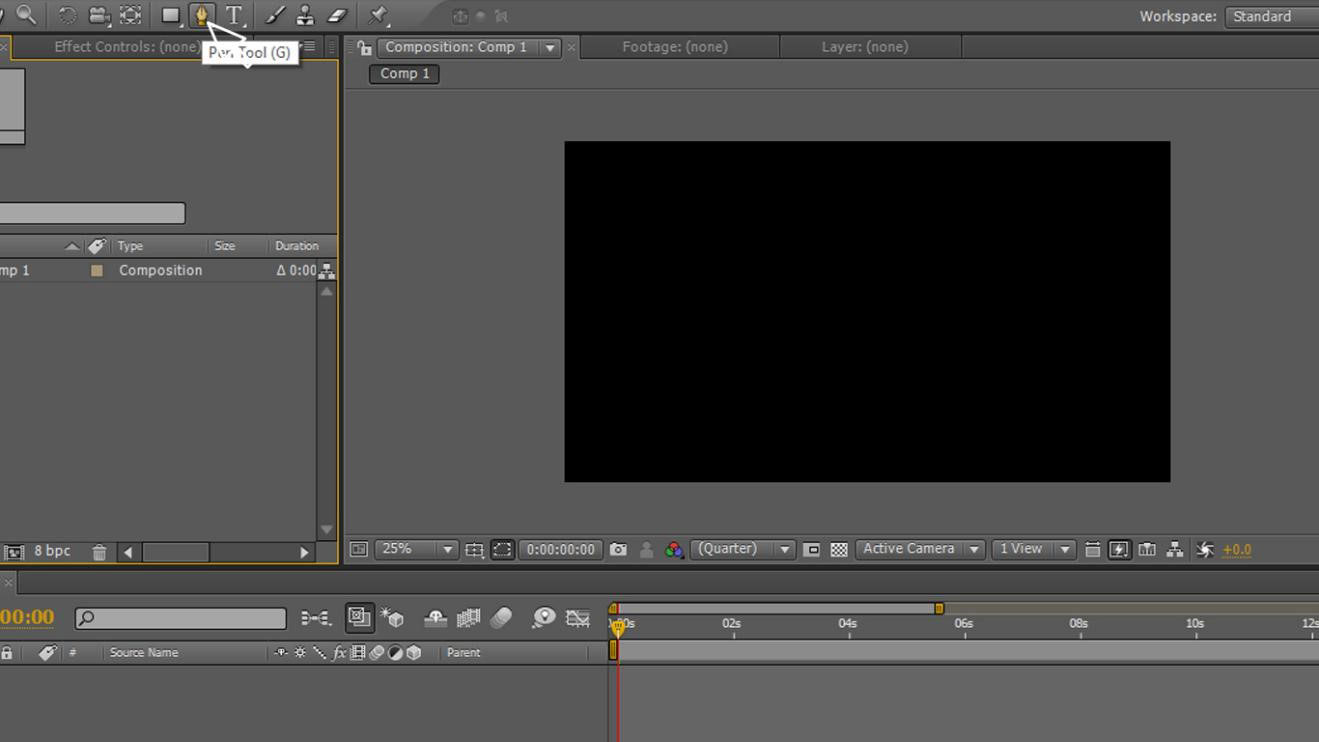Choose the Eraser tool
The image size is (1319, 742).
point(339,15)
